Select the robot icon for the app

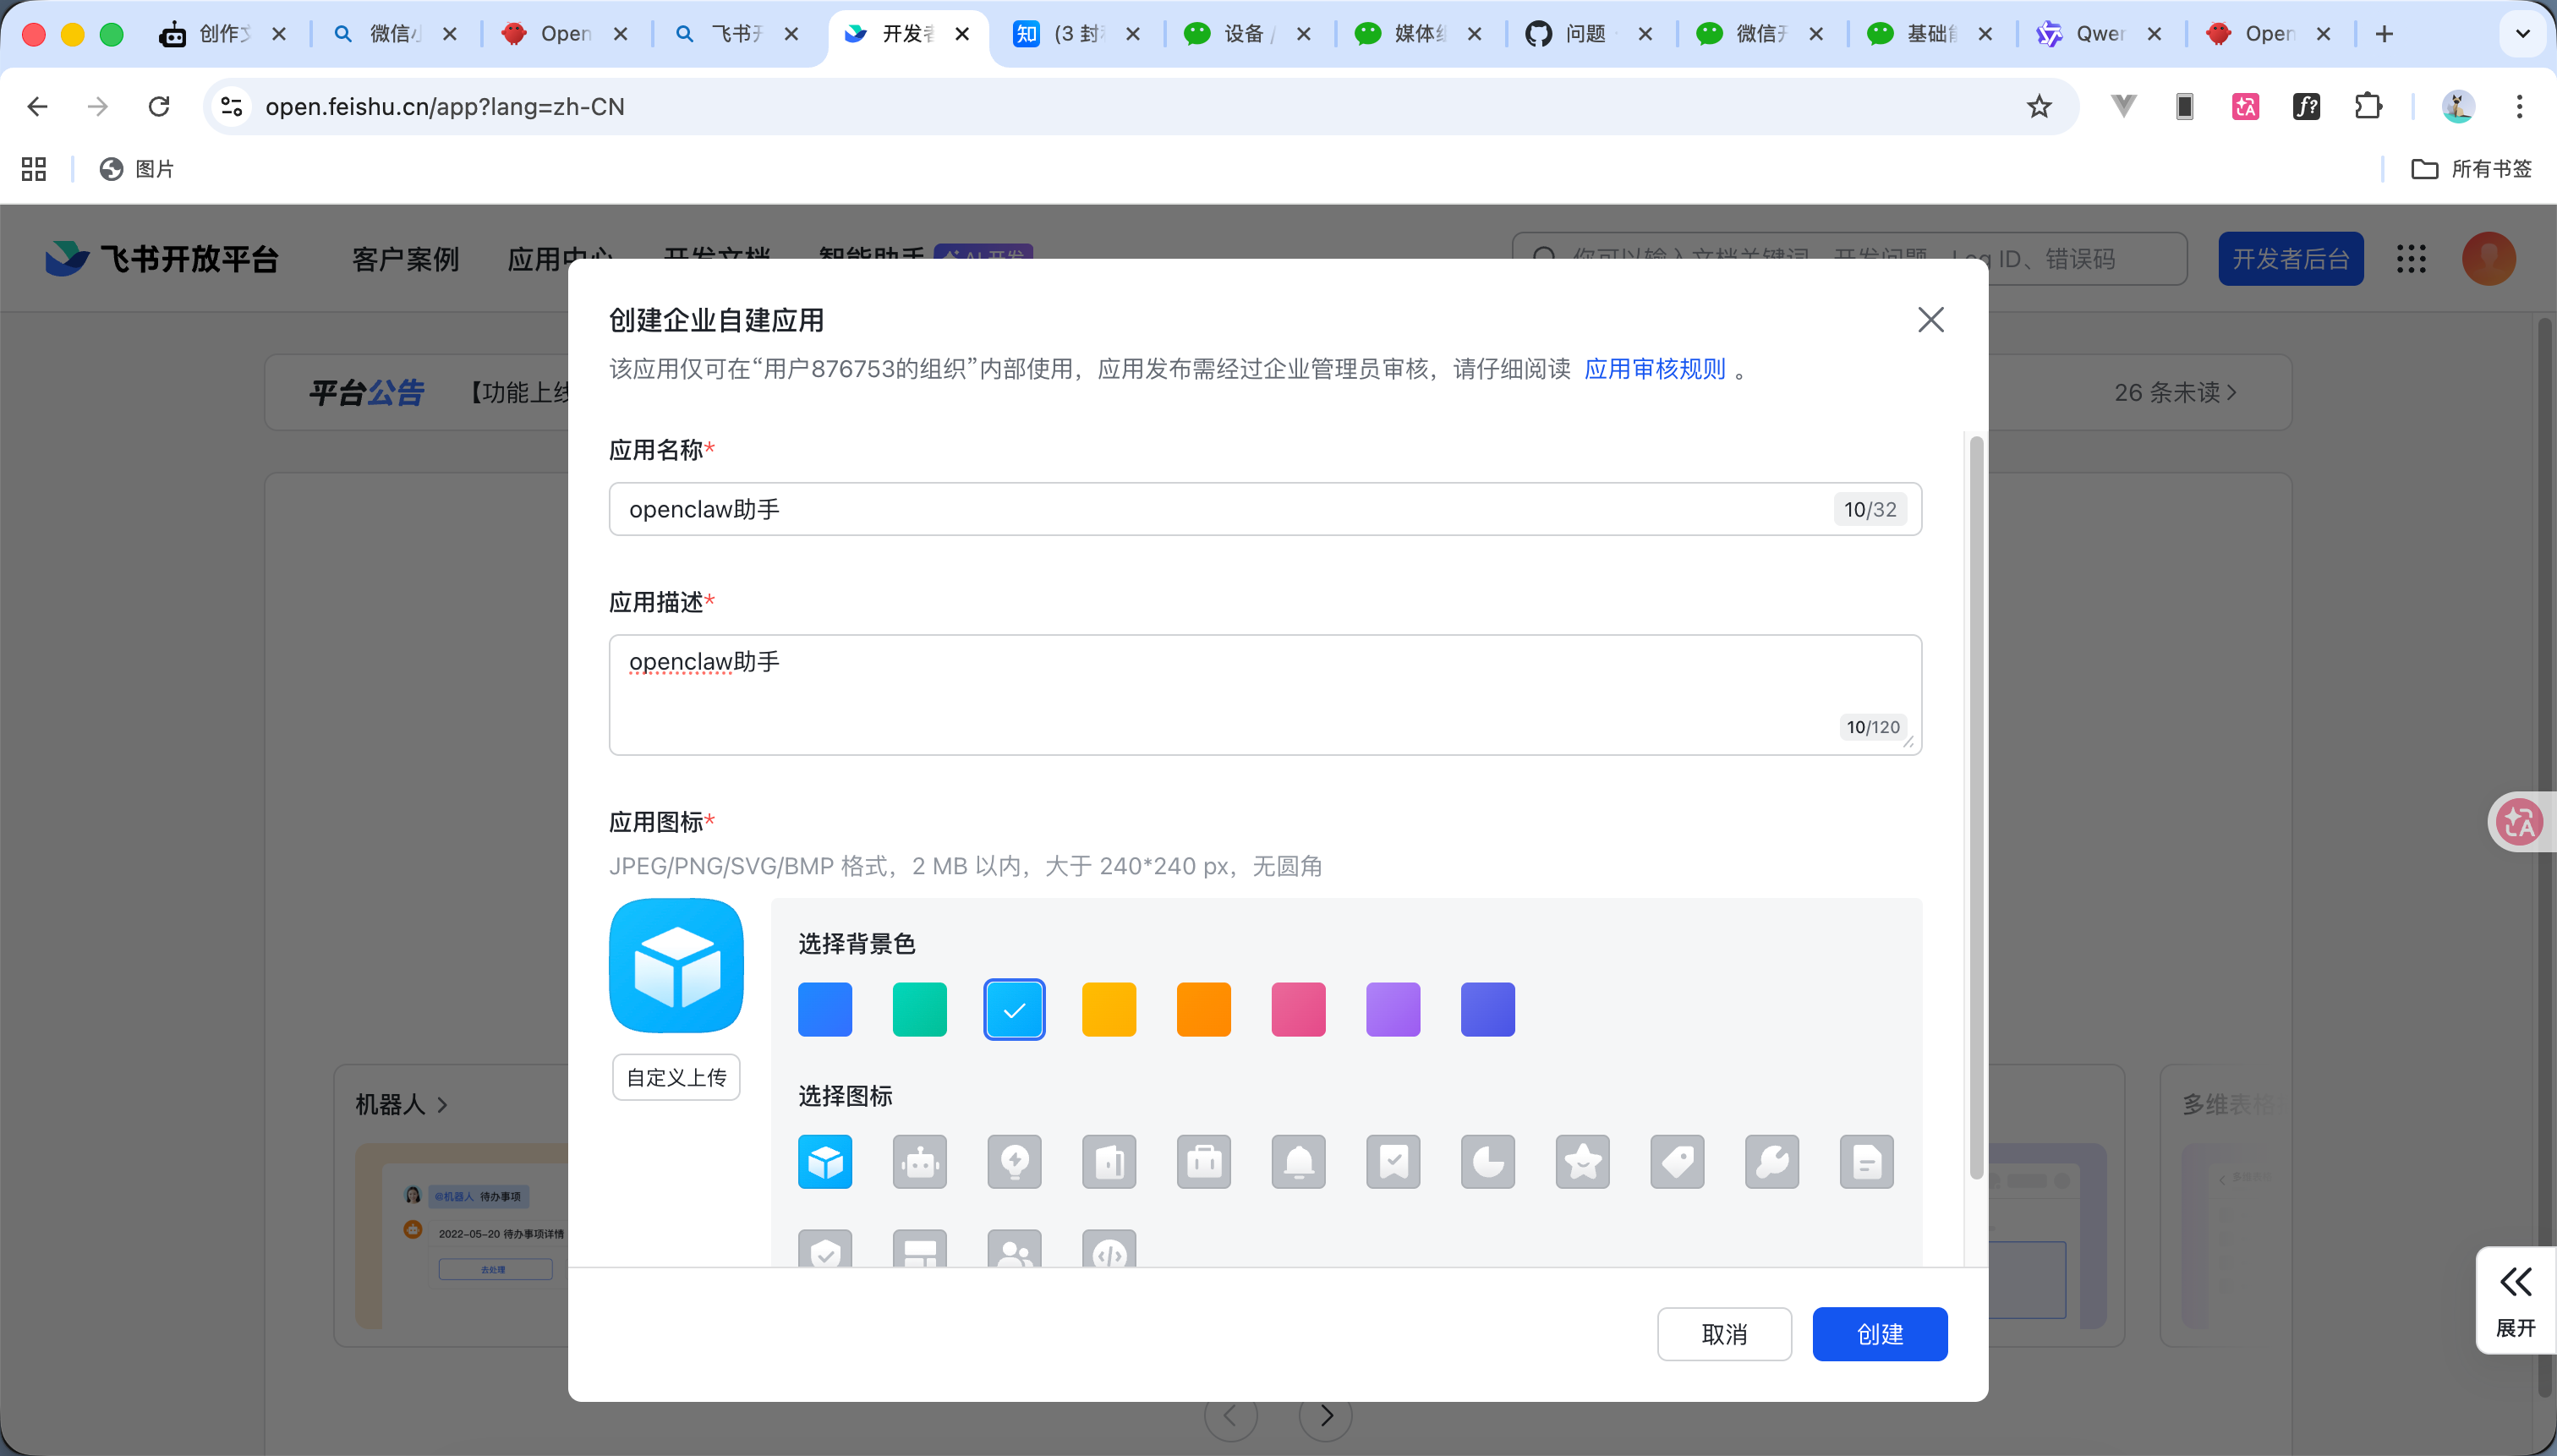click(x=919, y=1161)
